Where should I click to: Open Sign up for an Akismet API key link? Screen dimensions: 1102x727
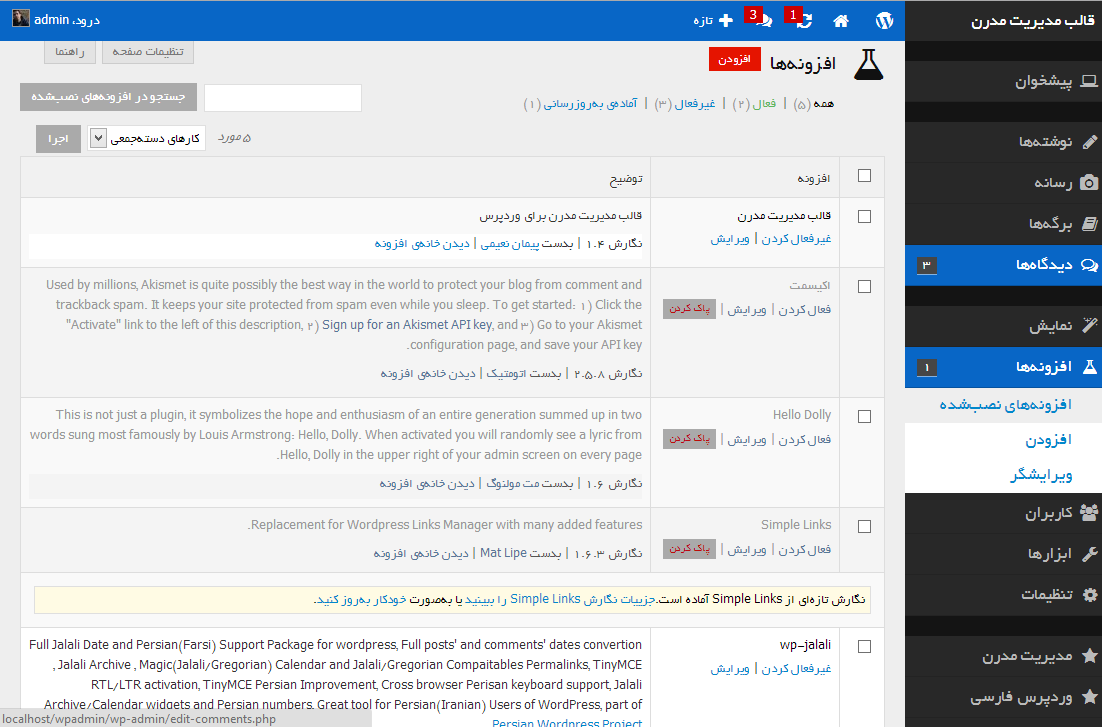pyautogui.click(x=407, y=325)
